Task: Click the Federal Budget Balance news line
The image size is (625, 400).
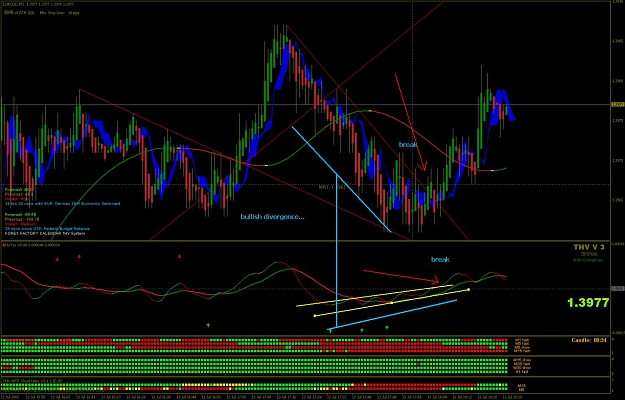Action: point(47,229)
